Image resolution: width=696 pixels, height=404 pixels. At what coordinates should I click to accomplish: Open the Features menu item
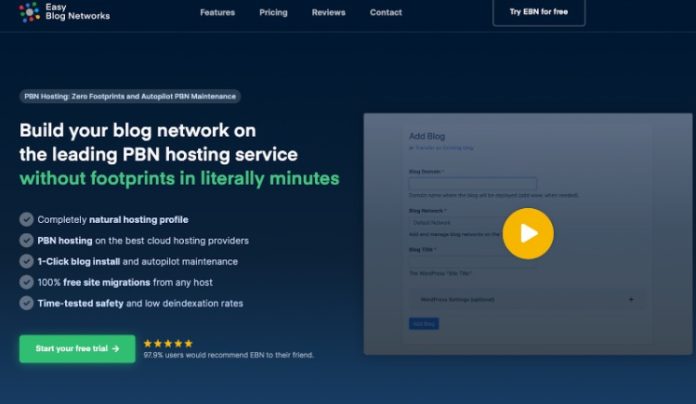tap(217, 13)
